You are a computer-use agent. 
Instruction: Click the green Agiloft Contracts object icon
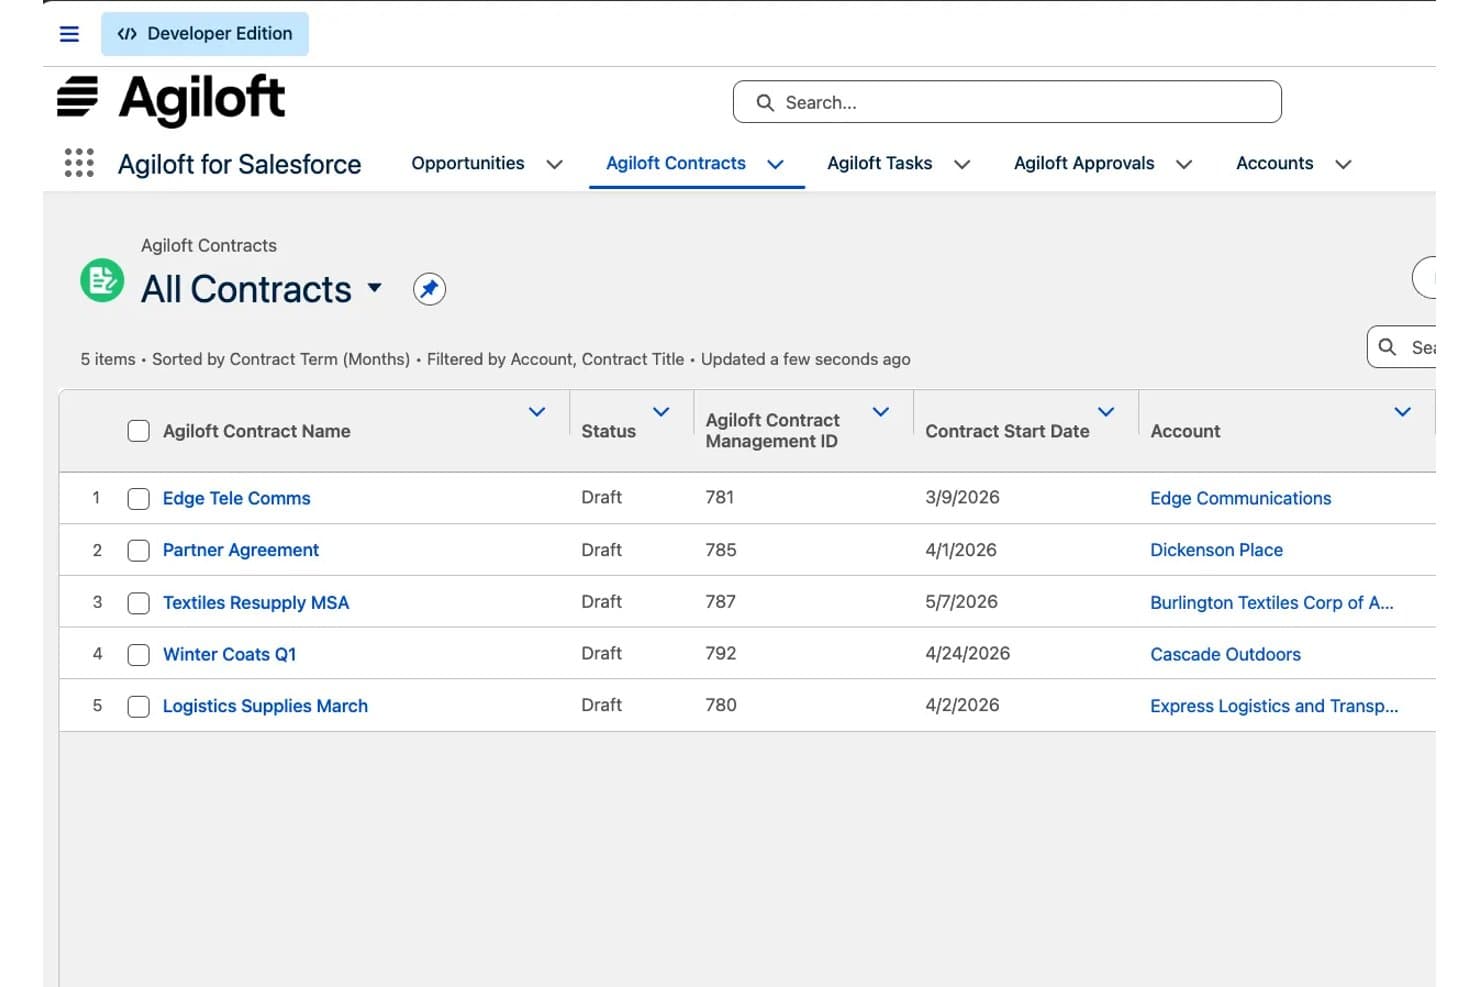[102, 281]
